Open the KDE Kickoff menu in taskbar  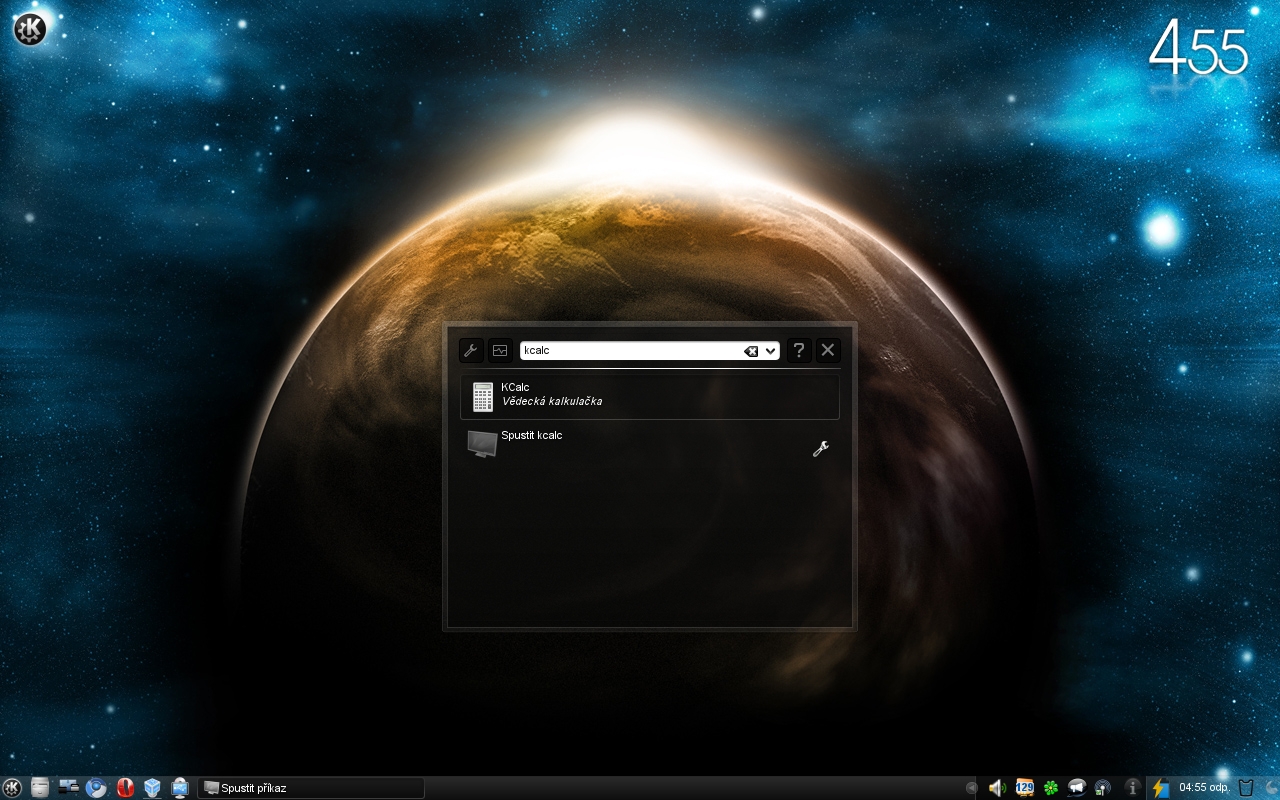(13, 788)
